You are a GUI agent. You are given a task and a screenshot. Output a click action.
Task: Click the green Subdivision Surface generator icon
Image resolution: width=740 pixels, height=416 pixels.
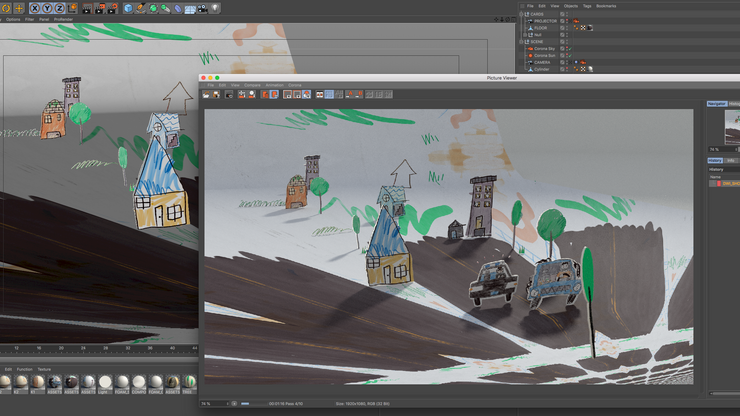[153, 8]
